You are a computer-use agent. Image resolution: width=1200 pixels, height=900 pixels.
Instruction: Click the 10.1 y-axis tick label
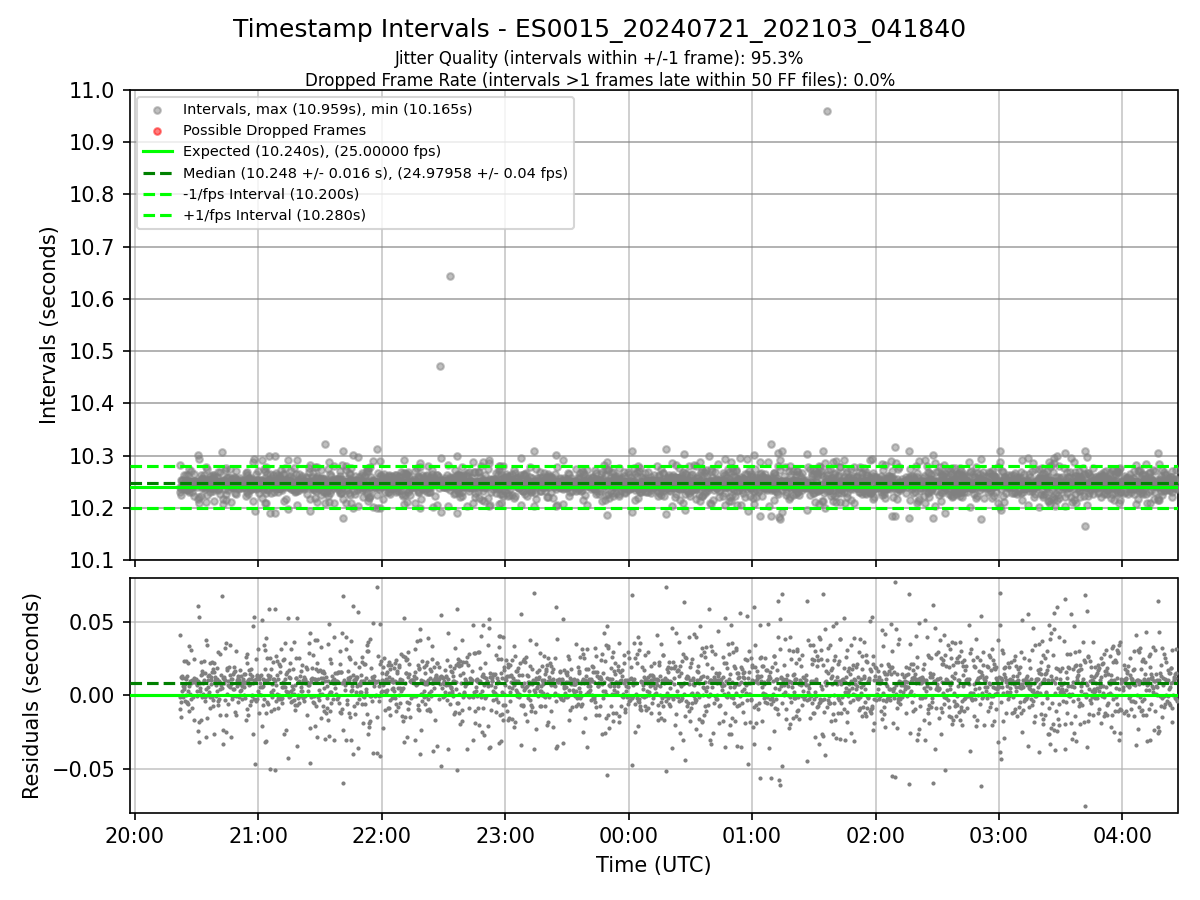tap(93, 560)
